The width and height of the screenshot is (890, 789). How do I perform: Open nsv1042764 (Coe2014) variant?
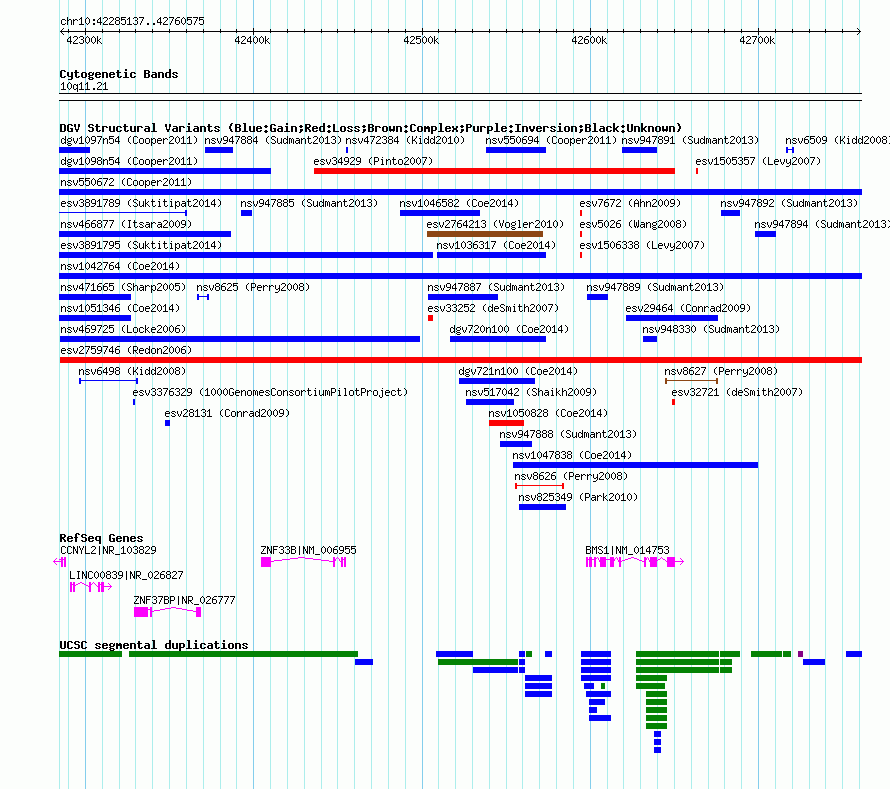coord(120,266)
